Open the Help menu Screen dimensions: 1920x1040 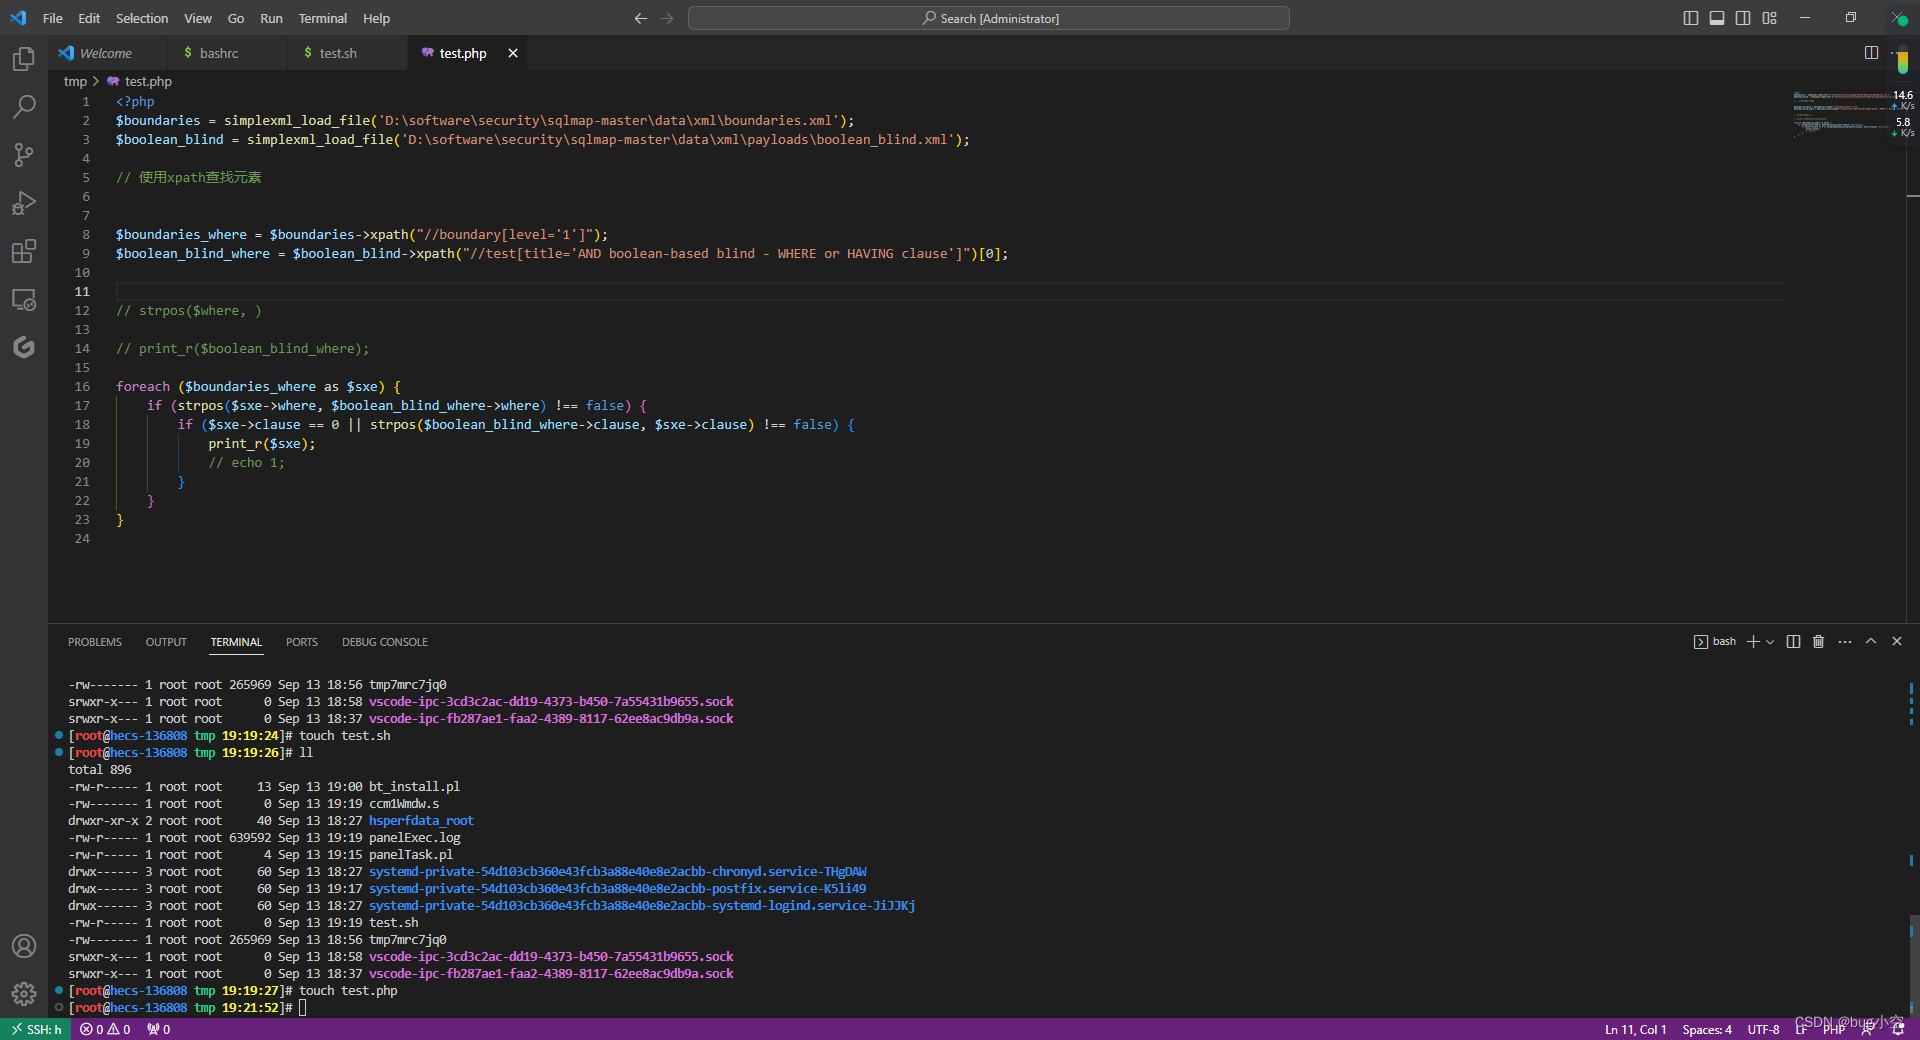coord(377,18)
